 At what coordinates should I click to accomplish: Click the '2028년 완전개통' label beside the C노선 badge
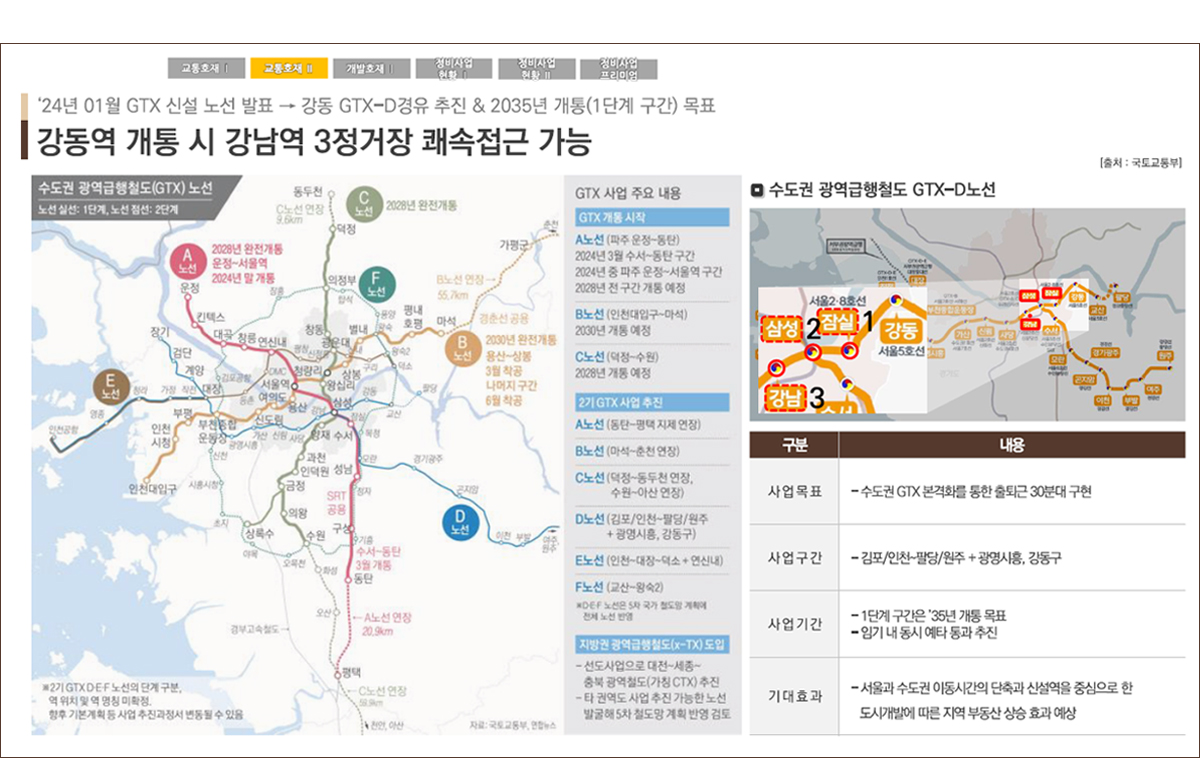click(x=421, y=205)
